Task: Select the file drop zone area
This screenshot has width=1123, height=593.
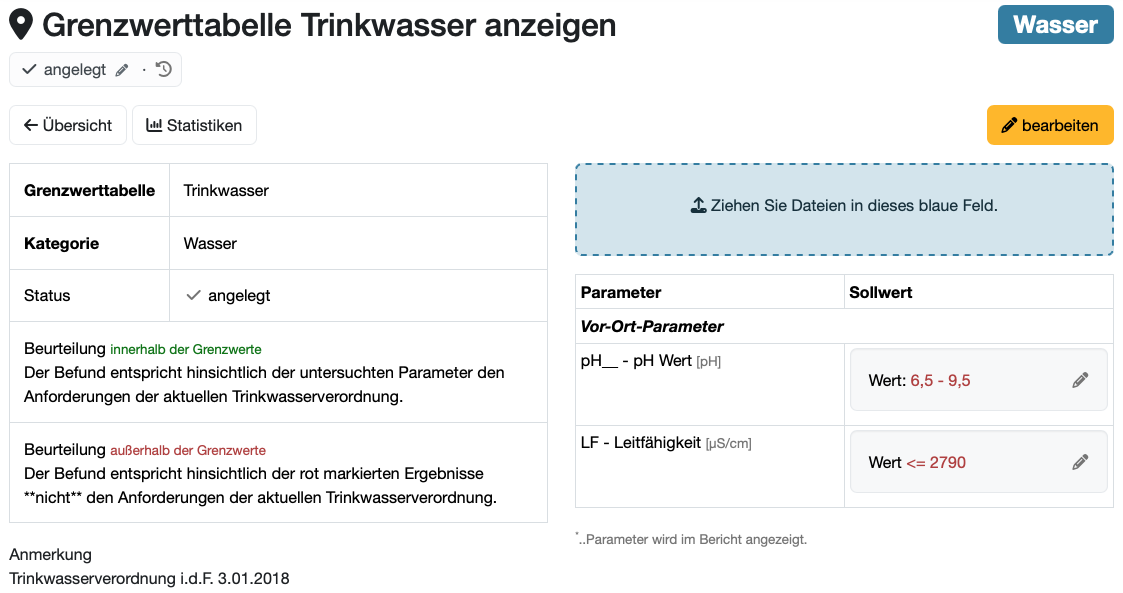Action: pos(843,208)
